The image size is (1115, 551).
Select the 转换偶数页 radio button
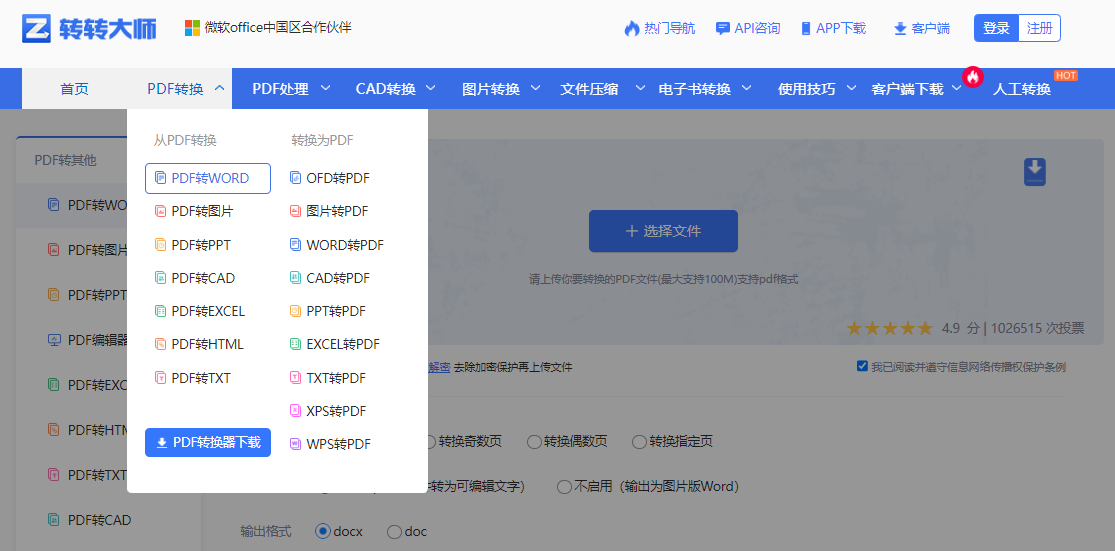(x=534, y=442)
